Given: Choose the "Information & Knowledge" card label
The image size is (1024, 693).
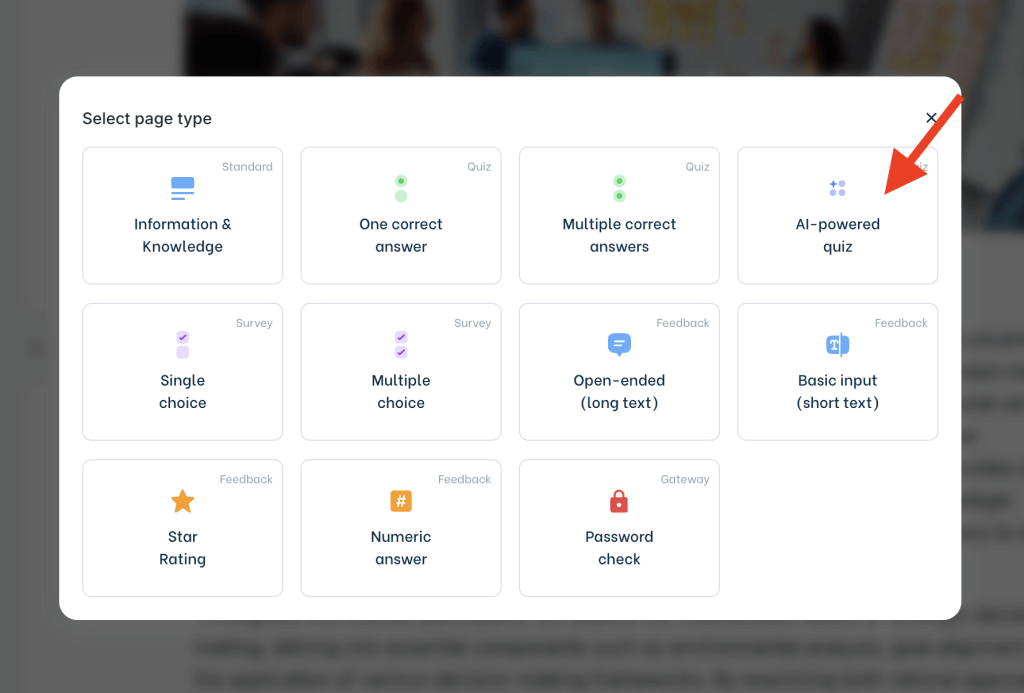Looking at the screenshot, I should (182, 236).
